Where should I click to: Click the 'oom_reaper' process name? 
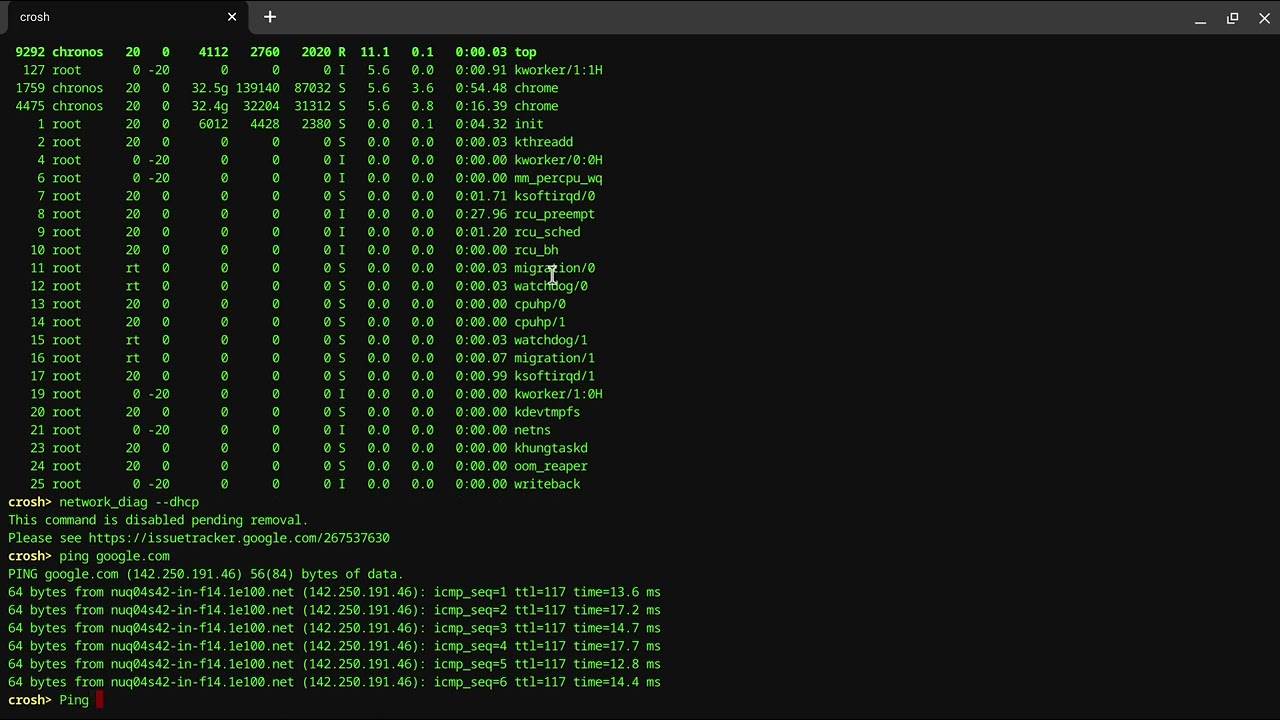(x=550, y=466)
